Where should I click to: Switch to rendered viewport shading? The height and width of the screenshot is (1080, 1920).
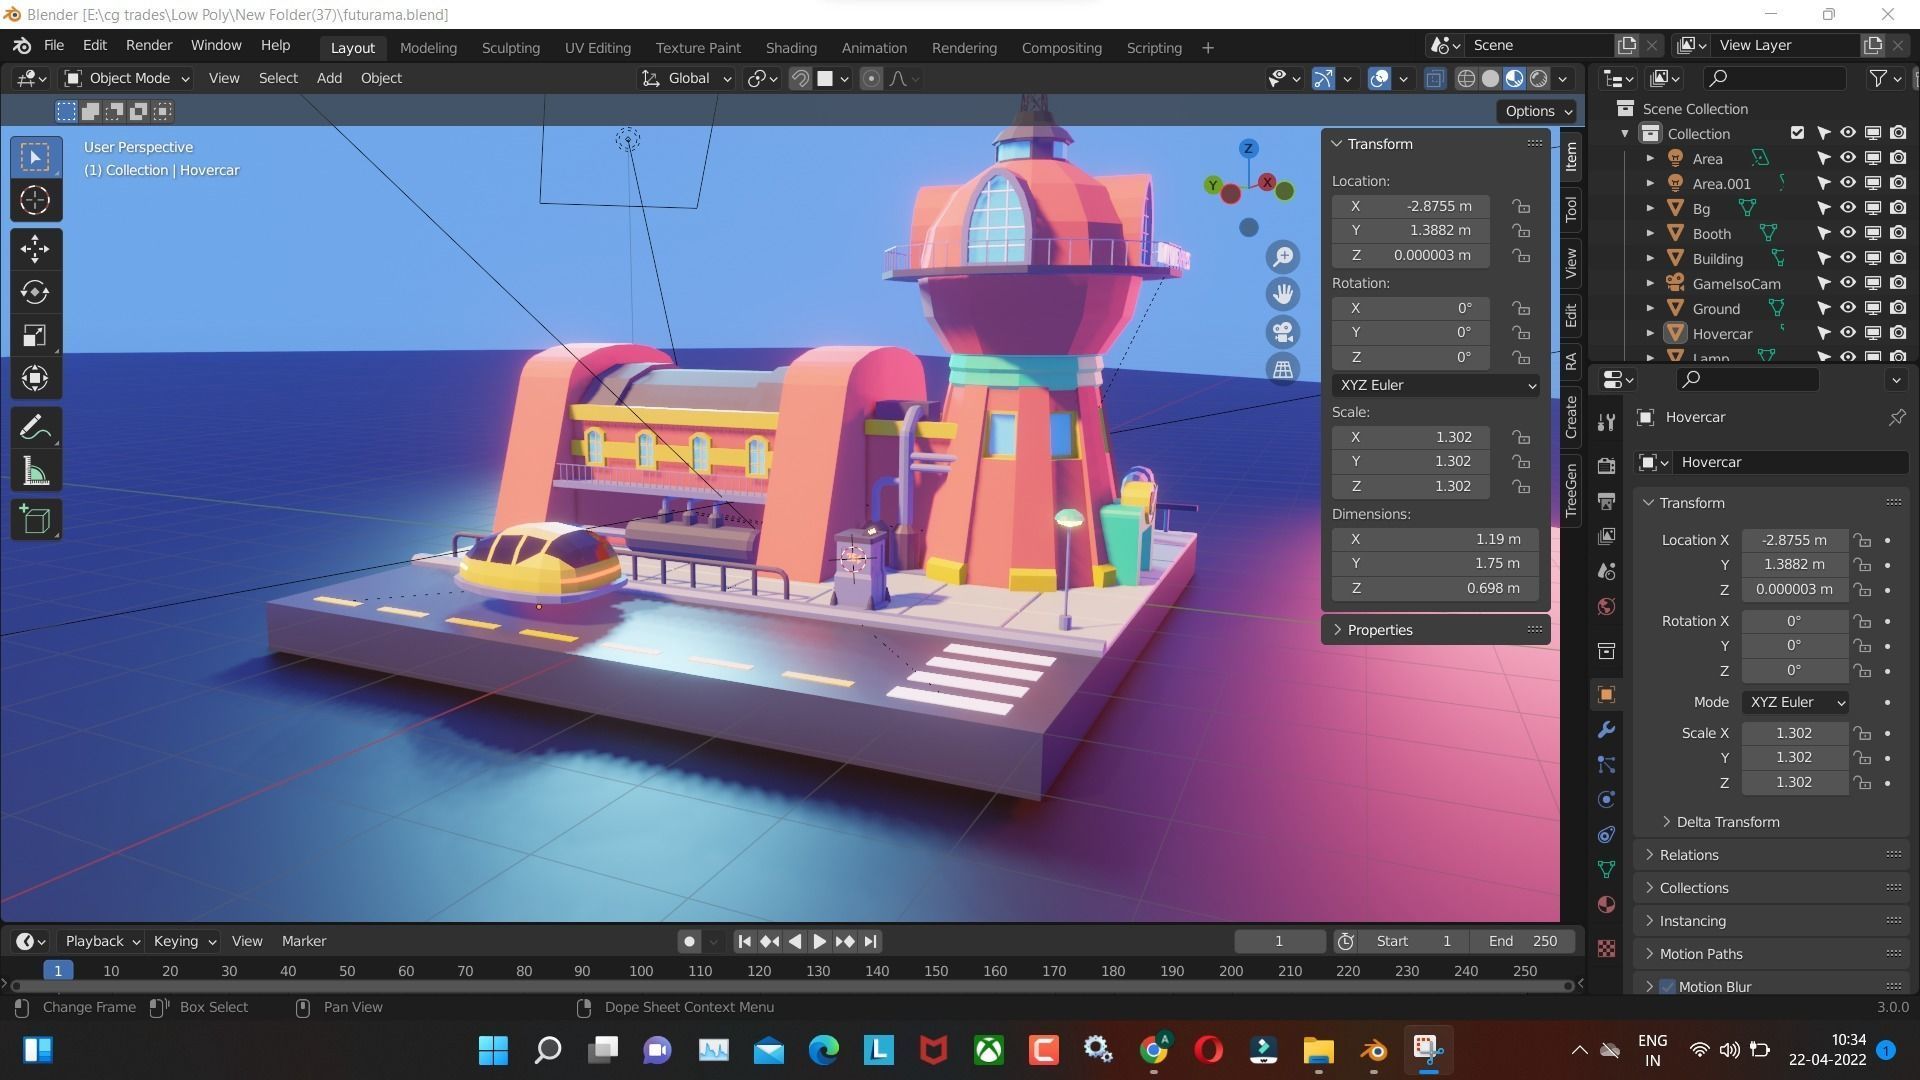1539,78
